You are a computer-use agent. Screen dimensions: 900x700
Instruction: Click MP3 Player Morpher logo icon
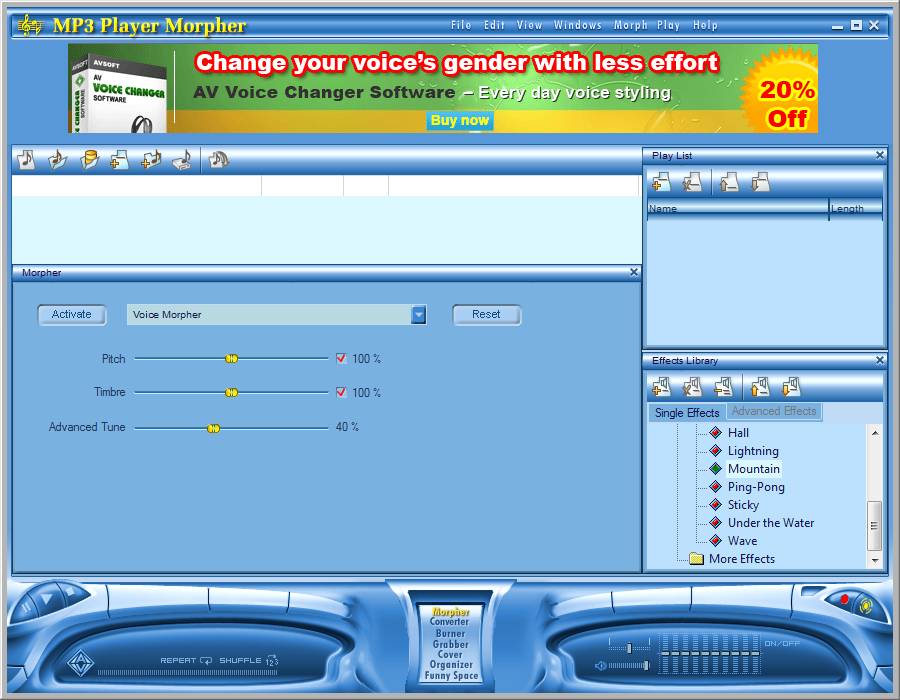click(30, 25)
